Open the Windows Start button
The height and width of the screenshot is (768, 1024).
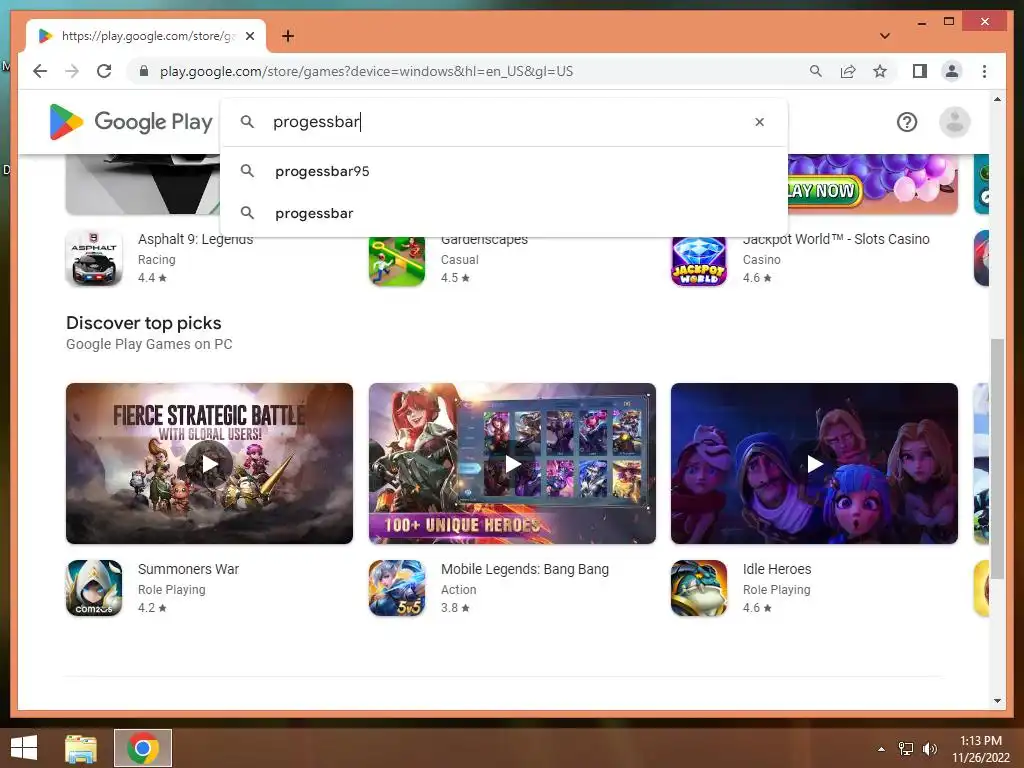(x=24, y=748)
